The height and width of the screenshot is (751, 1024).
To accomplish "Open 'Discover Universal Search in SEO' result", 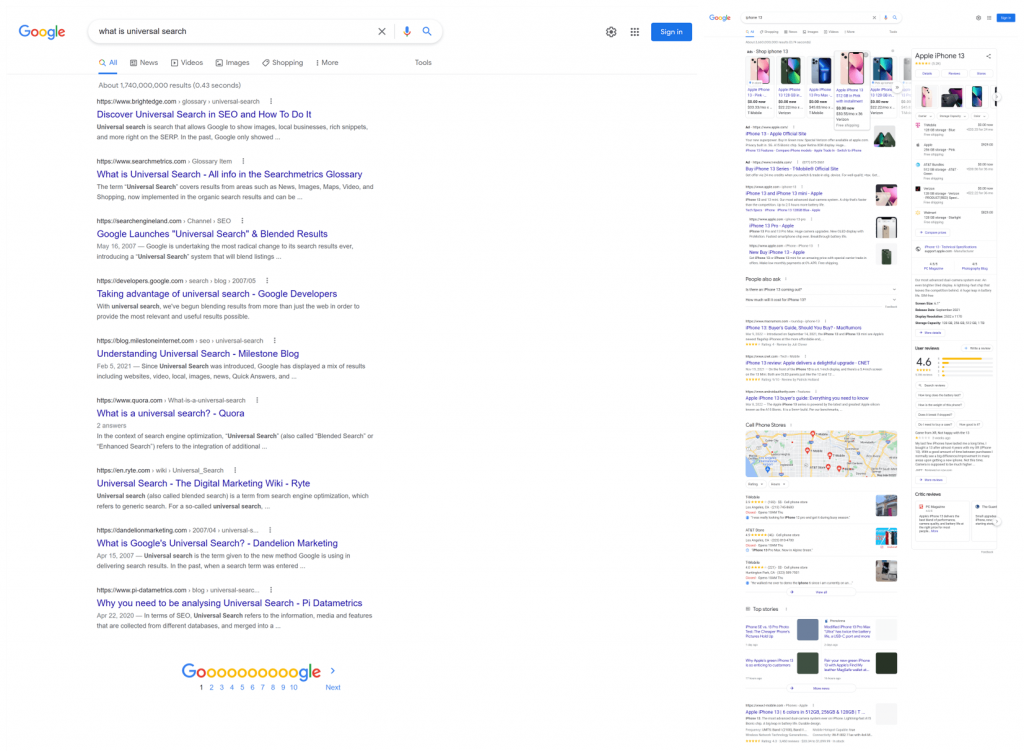I will (204, 114).
